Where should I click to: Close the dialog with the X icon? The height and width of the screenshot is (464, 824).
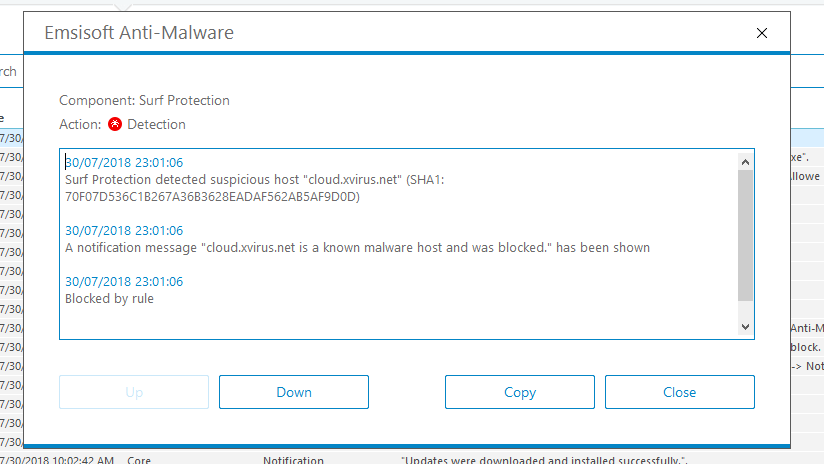pyautogui.click(x=762, y=33)
